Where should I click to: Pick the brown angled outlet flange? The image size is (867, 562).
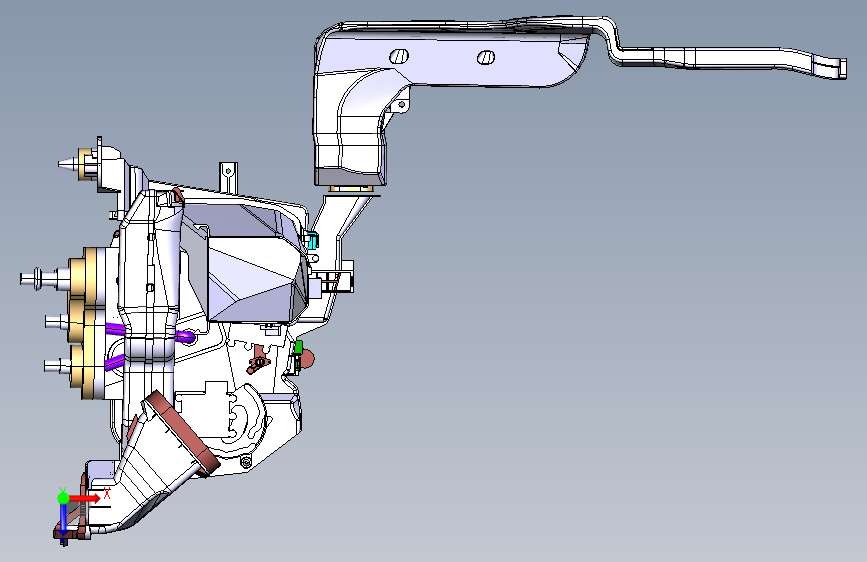click(x=181, y=433)
